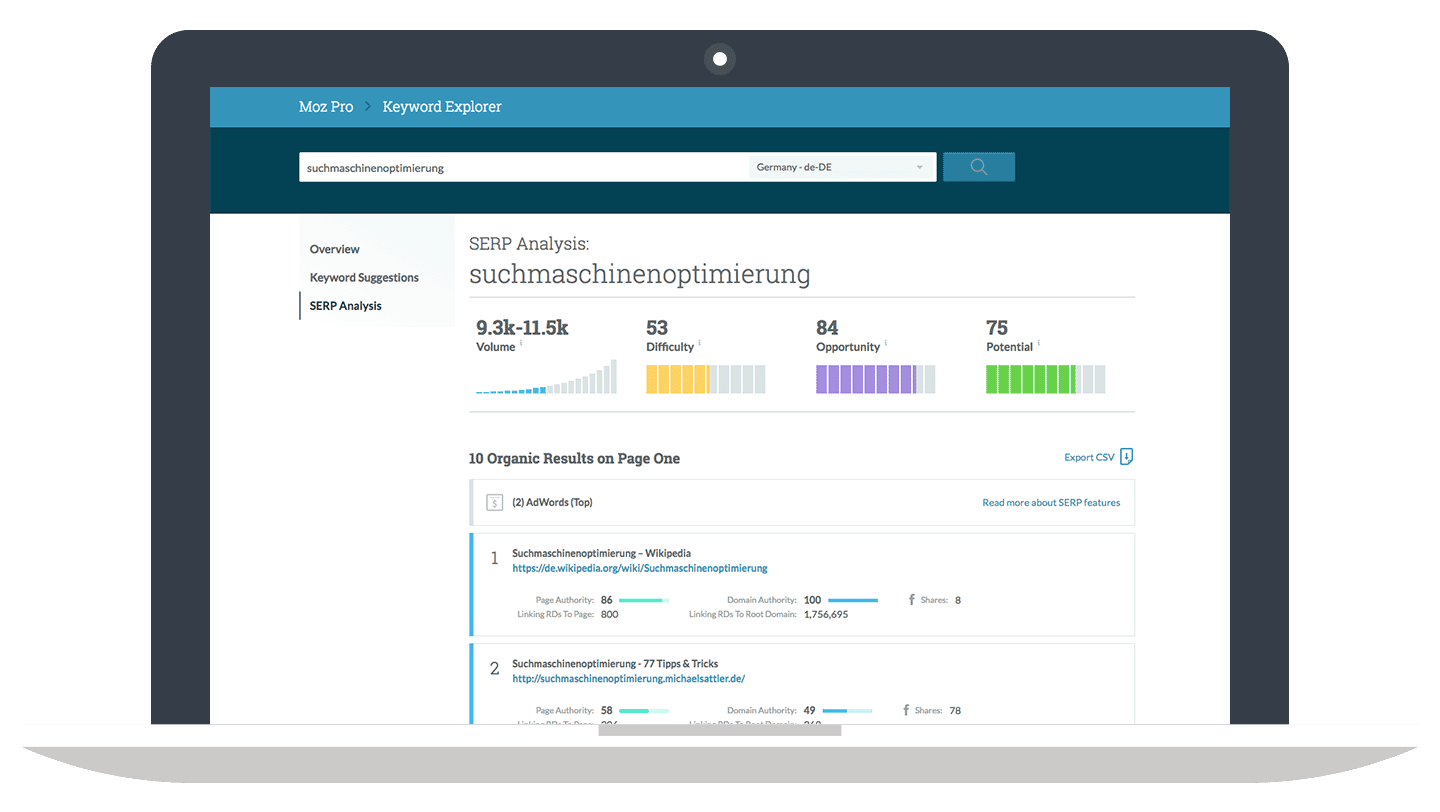
Task: Click Domain Authority bar for Wikipedia result
Action: click(854, 600)
